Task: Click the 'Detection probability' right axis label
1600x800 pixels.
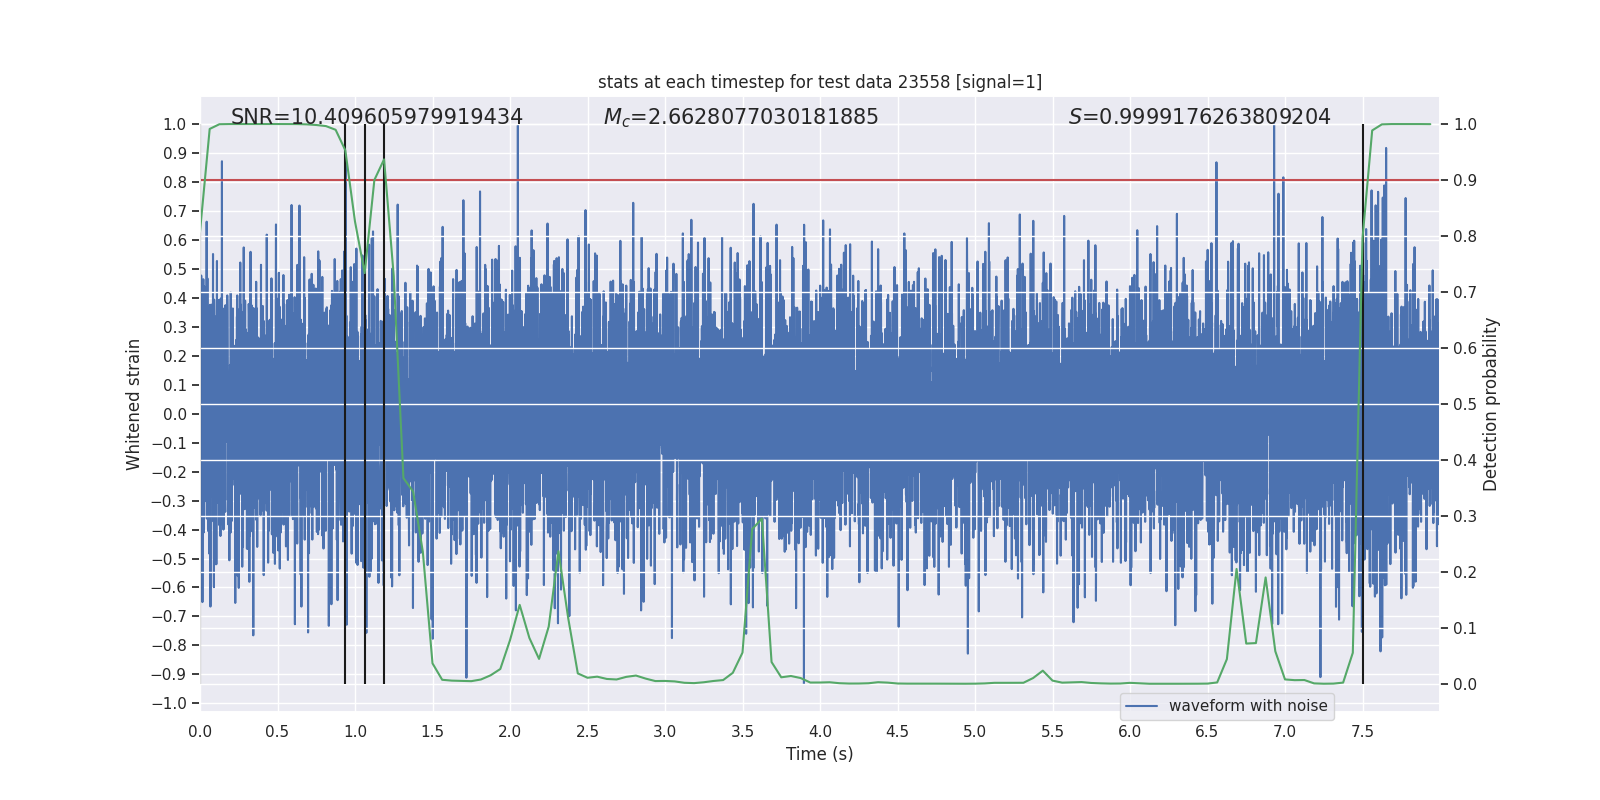Action: (1491, 404)
